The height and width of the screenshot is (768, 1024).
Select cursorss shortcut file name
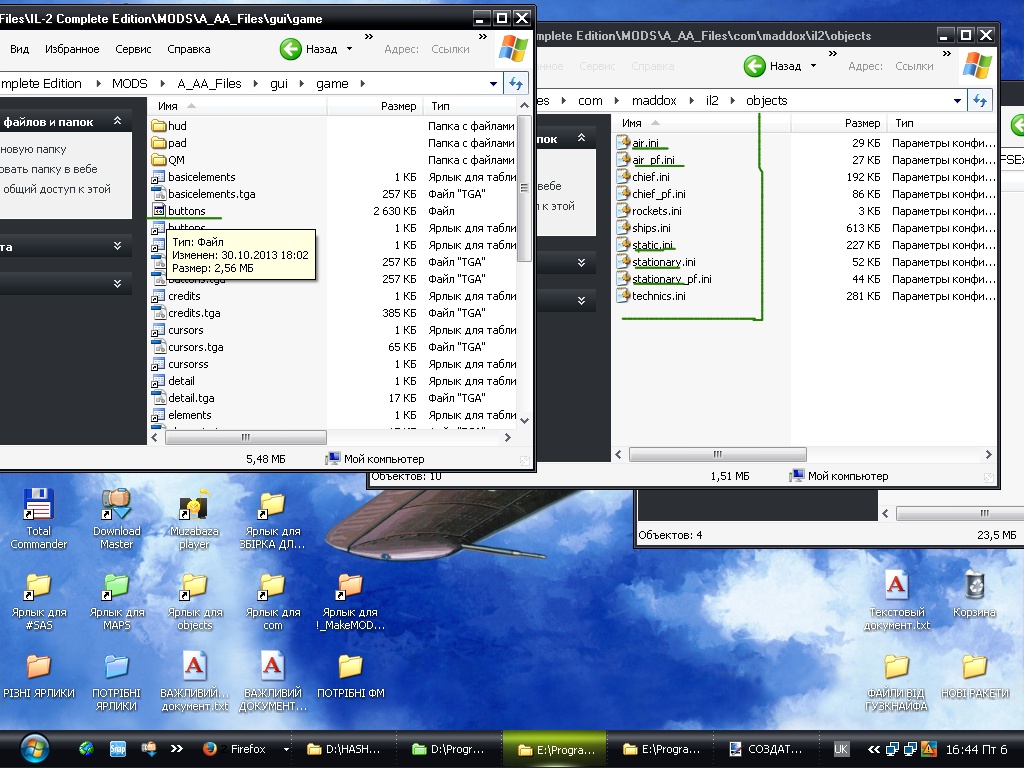click(x=188, y=364)
